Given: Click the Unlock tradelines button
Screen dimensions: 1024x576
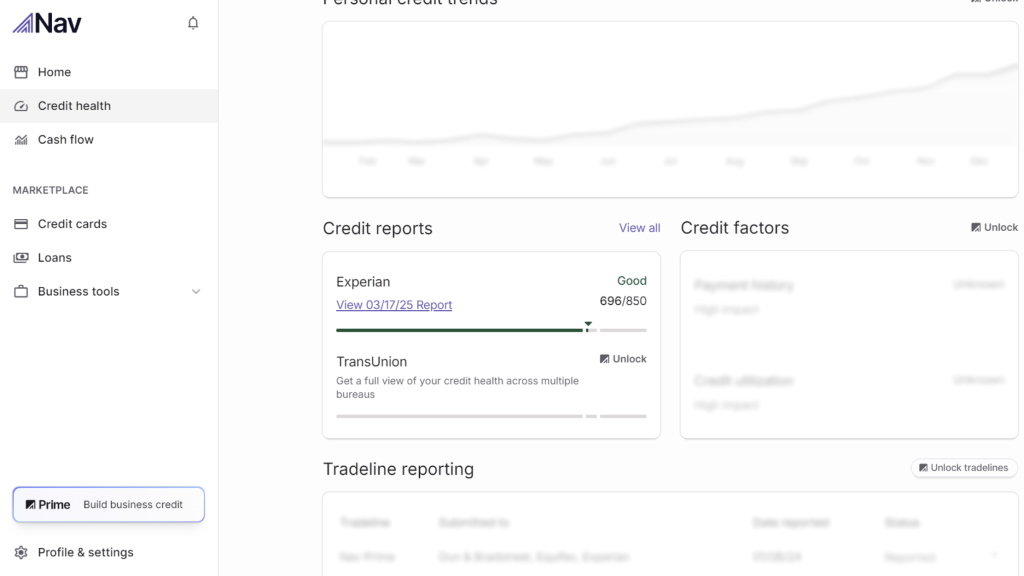Looking at the screenshot, I should [x=964, y=468].
